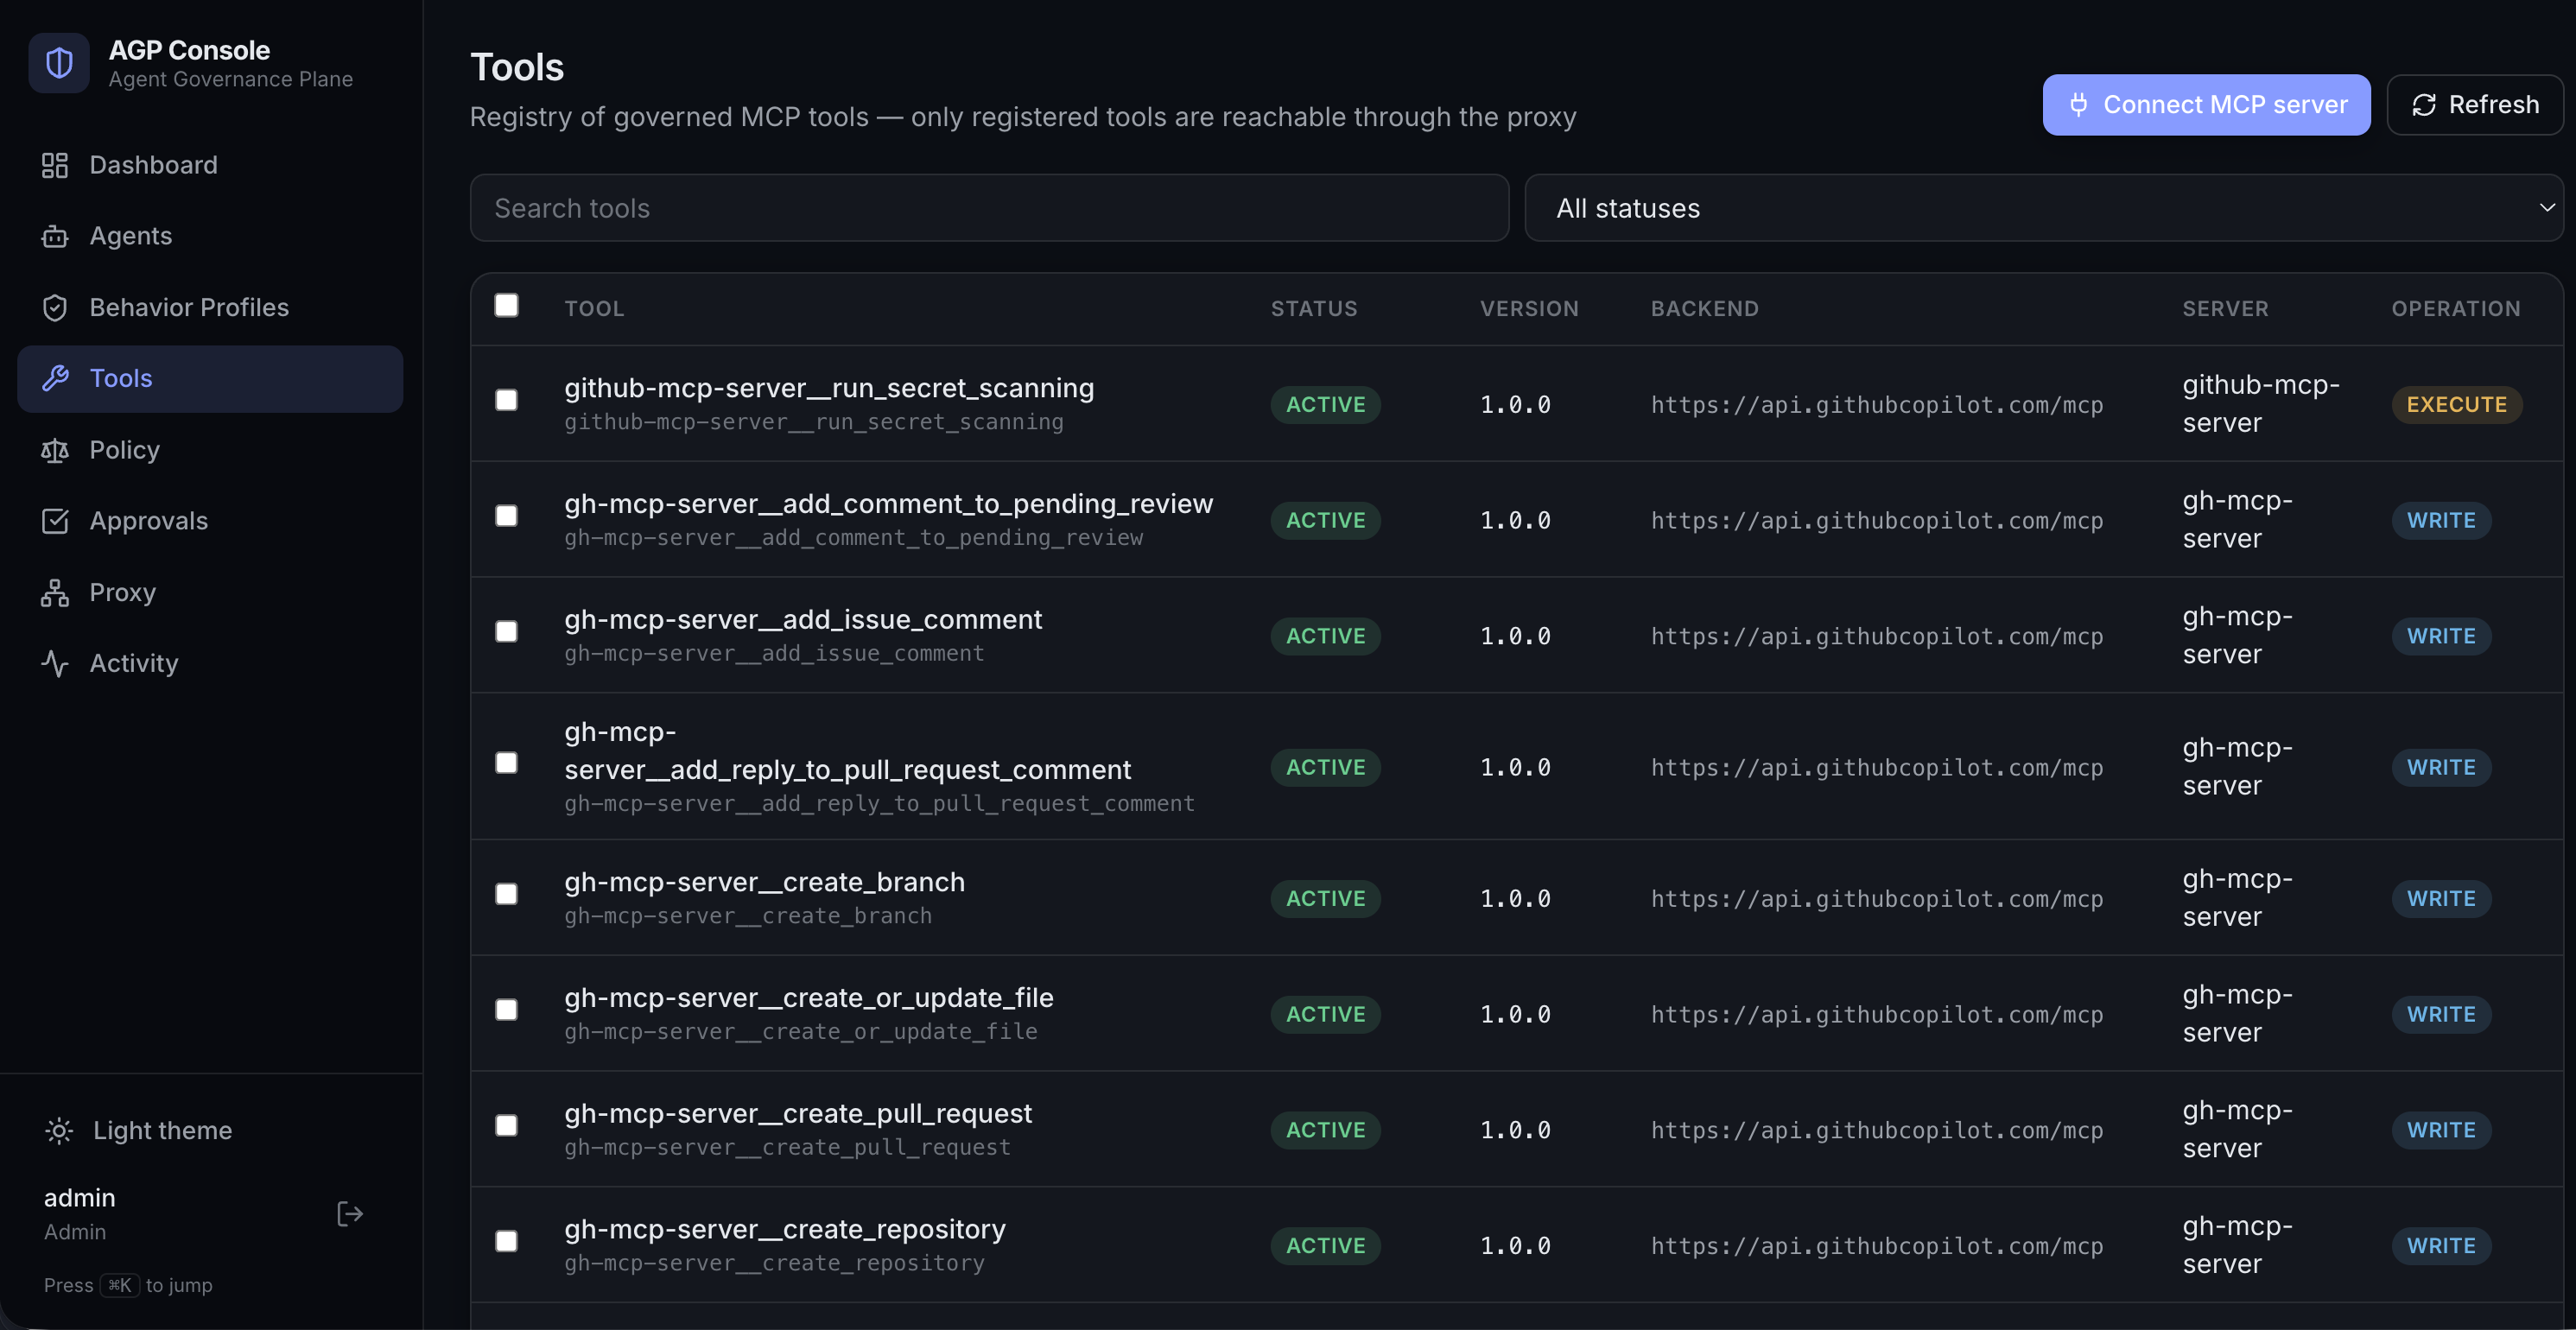The image size is (2576, 1330).
Task: Click github-mcp-server server cell
Action: tap(2260, 404)
